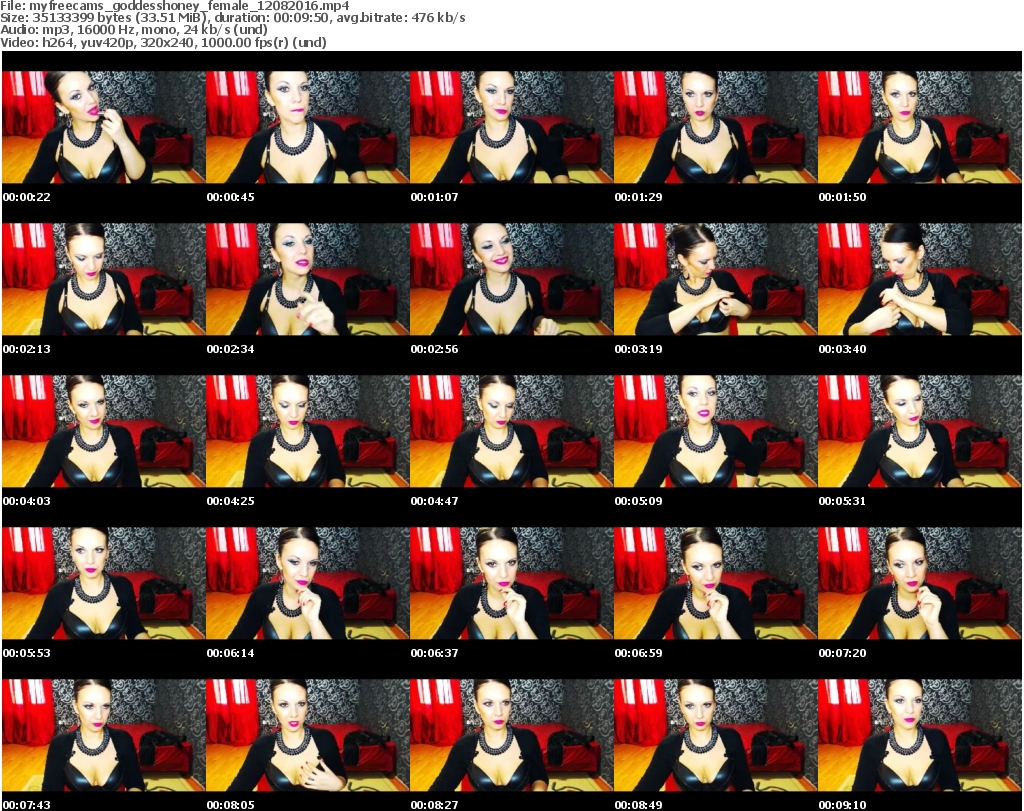Open the frame captured at 00:03:19
The image size is (1024, 811).
click(x=715, y=279)
